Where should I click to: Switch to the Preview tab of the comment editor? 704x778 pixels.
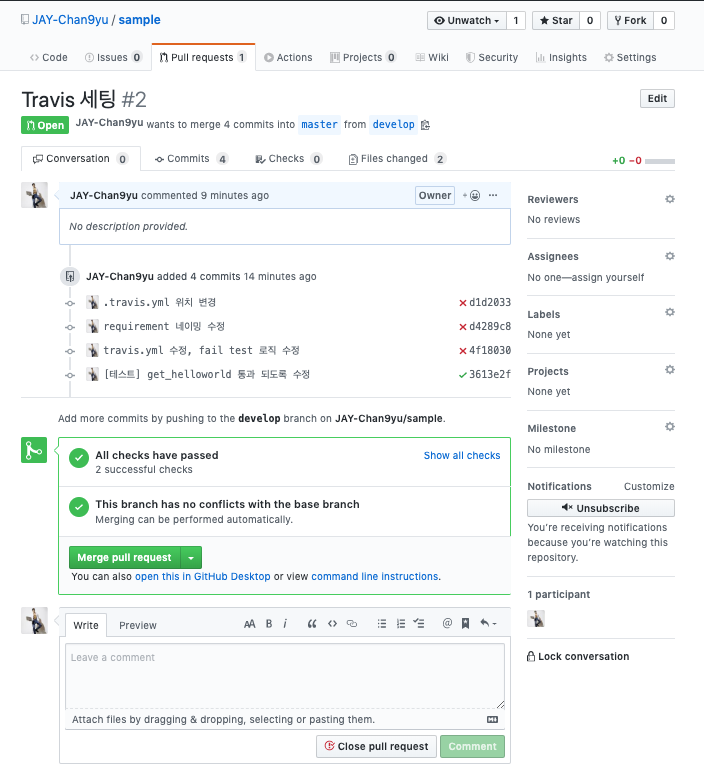(x=138, y=625)
